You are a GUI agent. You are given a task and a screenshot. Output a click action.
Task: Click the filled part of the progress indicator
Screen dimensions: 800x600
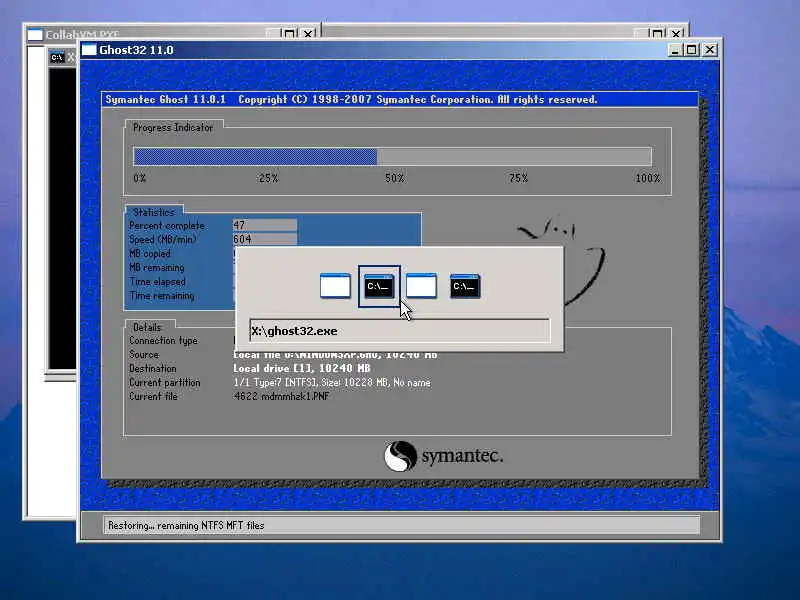tap(256, 157)
